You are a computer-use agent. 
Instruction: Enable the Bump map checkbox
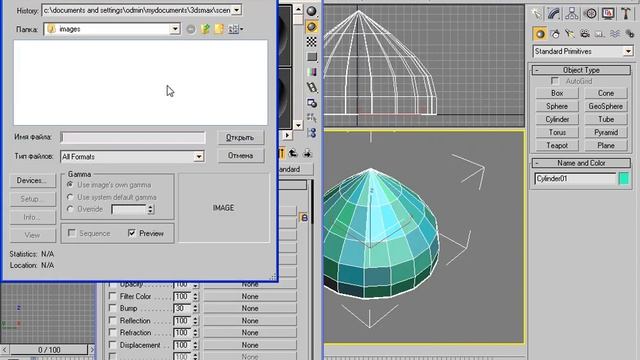(x=112, y=308)
